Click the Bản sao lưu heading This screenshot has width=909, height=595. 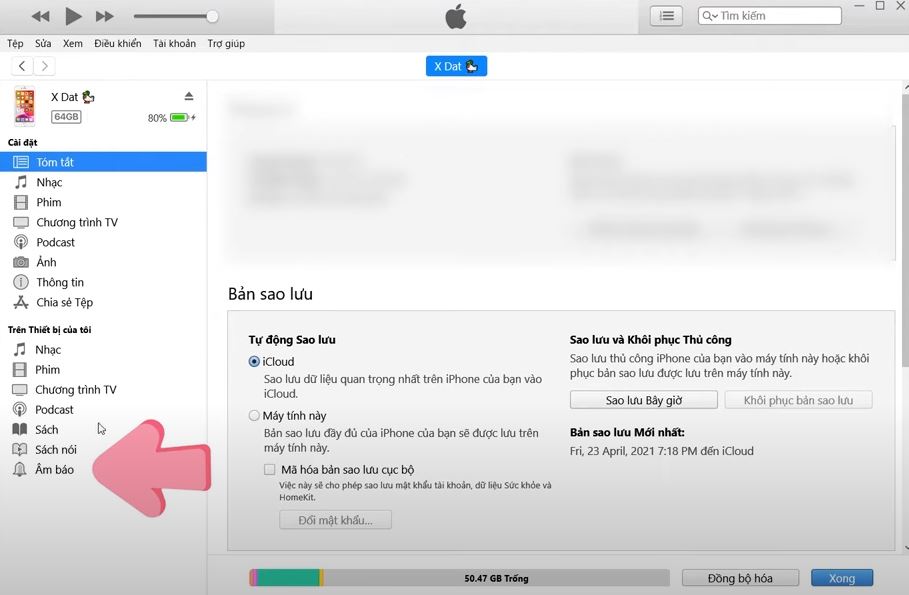pos(270,294)
